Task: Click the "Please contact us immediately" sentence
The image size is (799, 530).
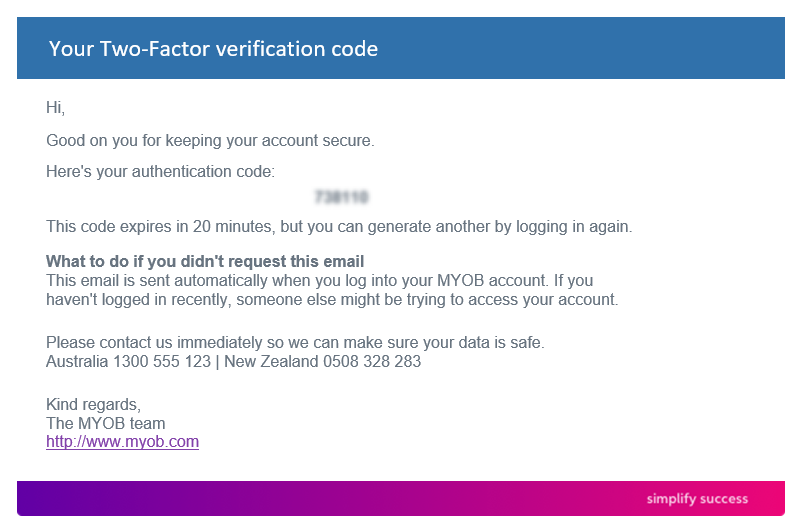Action: [x=295, y=343]
